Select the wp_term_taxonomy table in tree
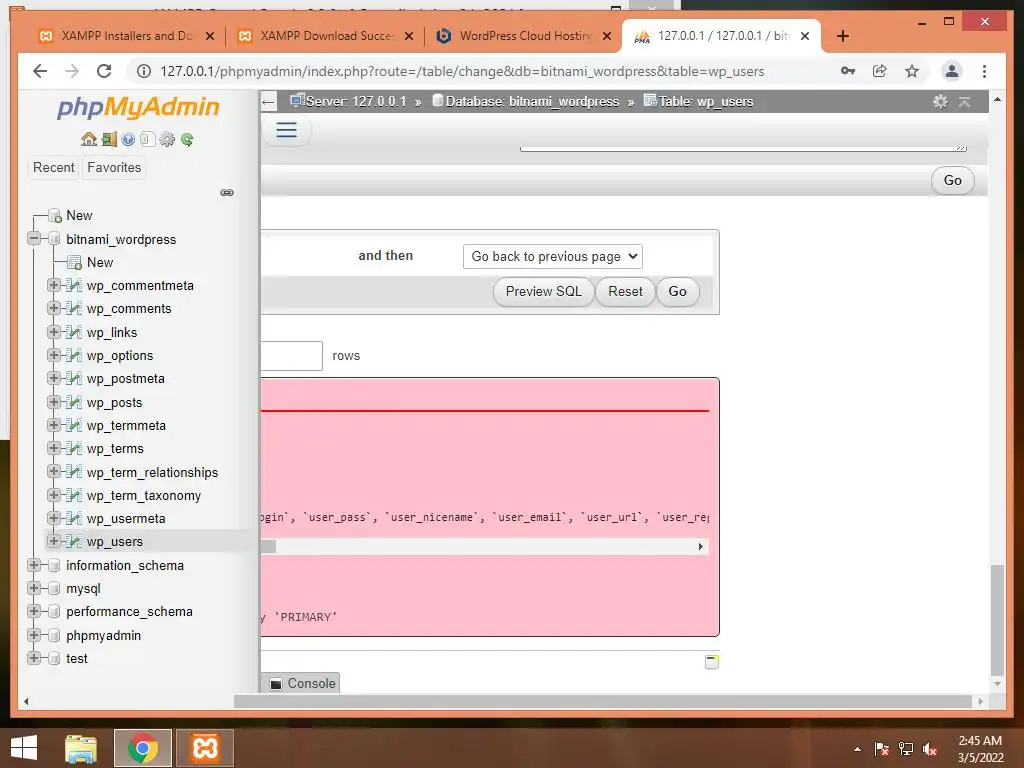The image size is (1024, 768). coord(144,495)
